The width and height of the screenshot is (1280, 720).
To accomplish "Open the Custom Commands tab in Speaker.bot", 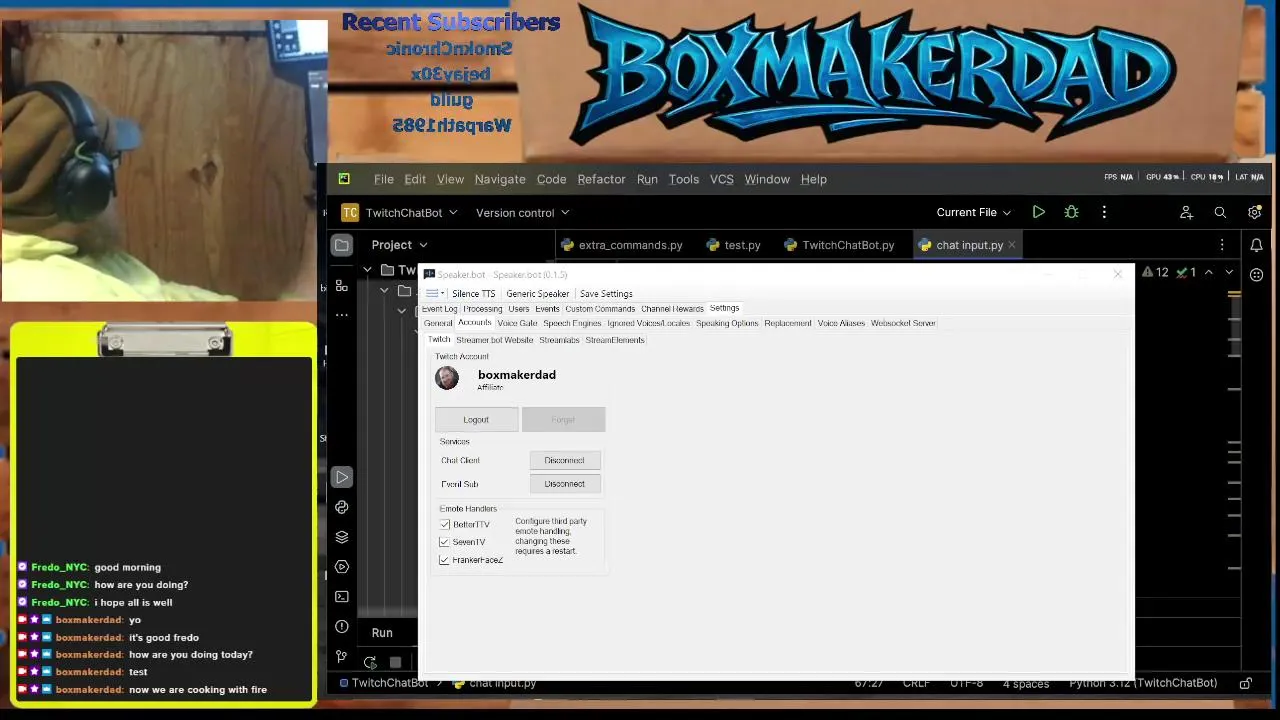I will [x=600, y=309].
